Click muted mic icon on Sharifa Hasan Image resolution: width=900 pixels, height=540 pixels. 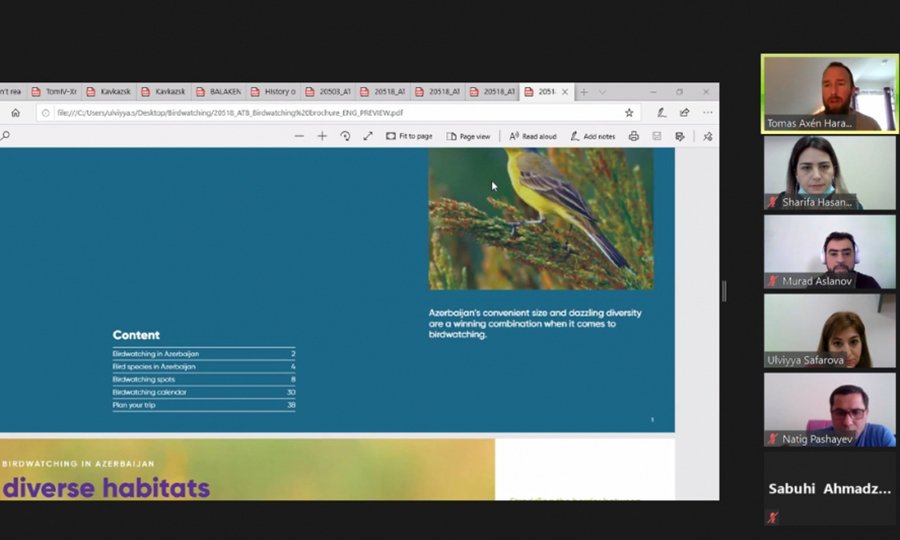pyautogui.click(x=773, y=202)
